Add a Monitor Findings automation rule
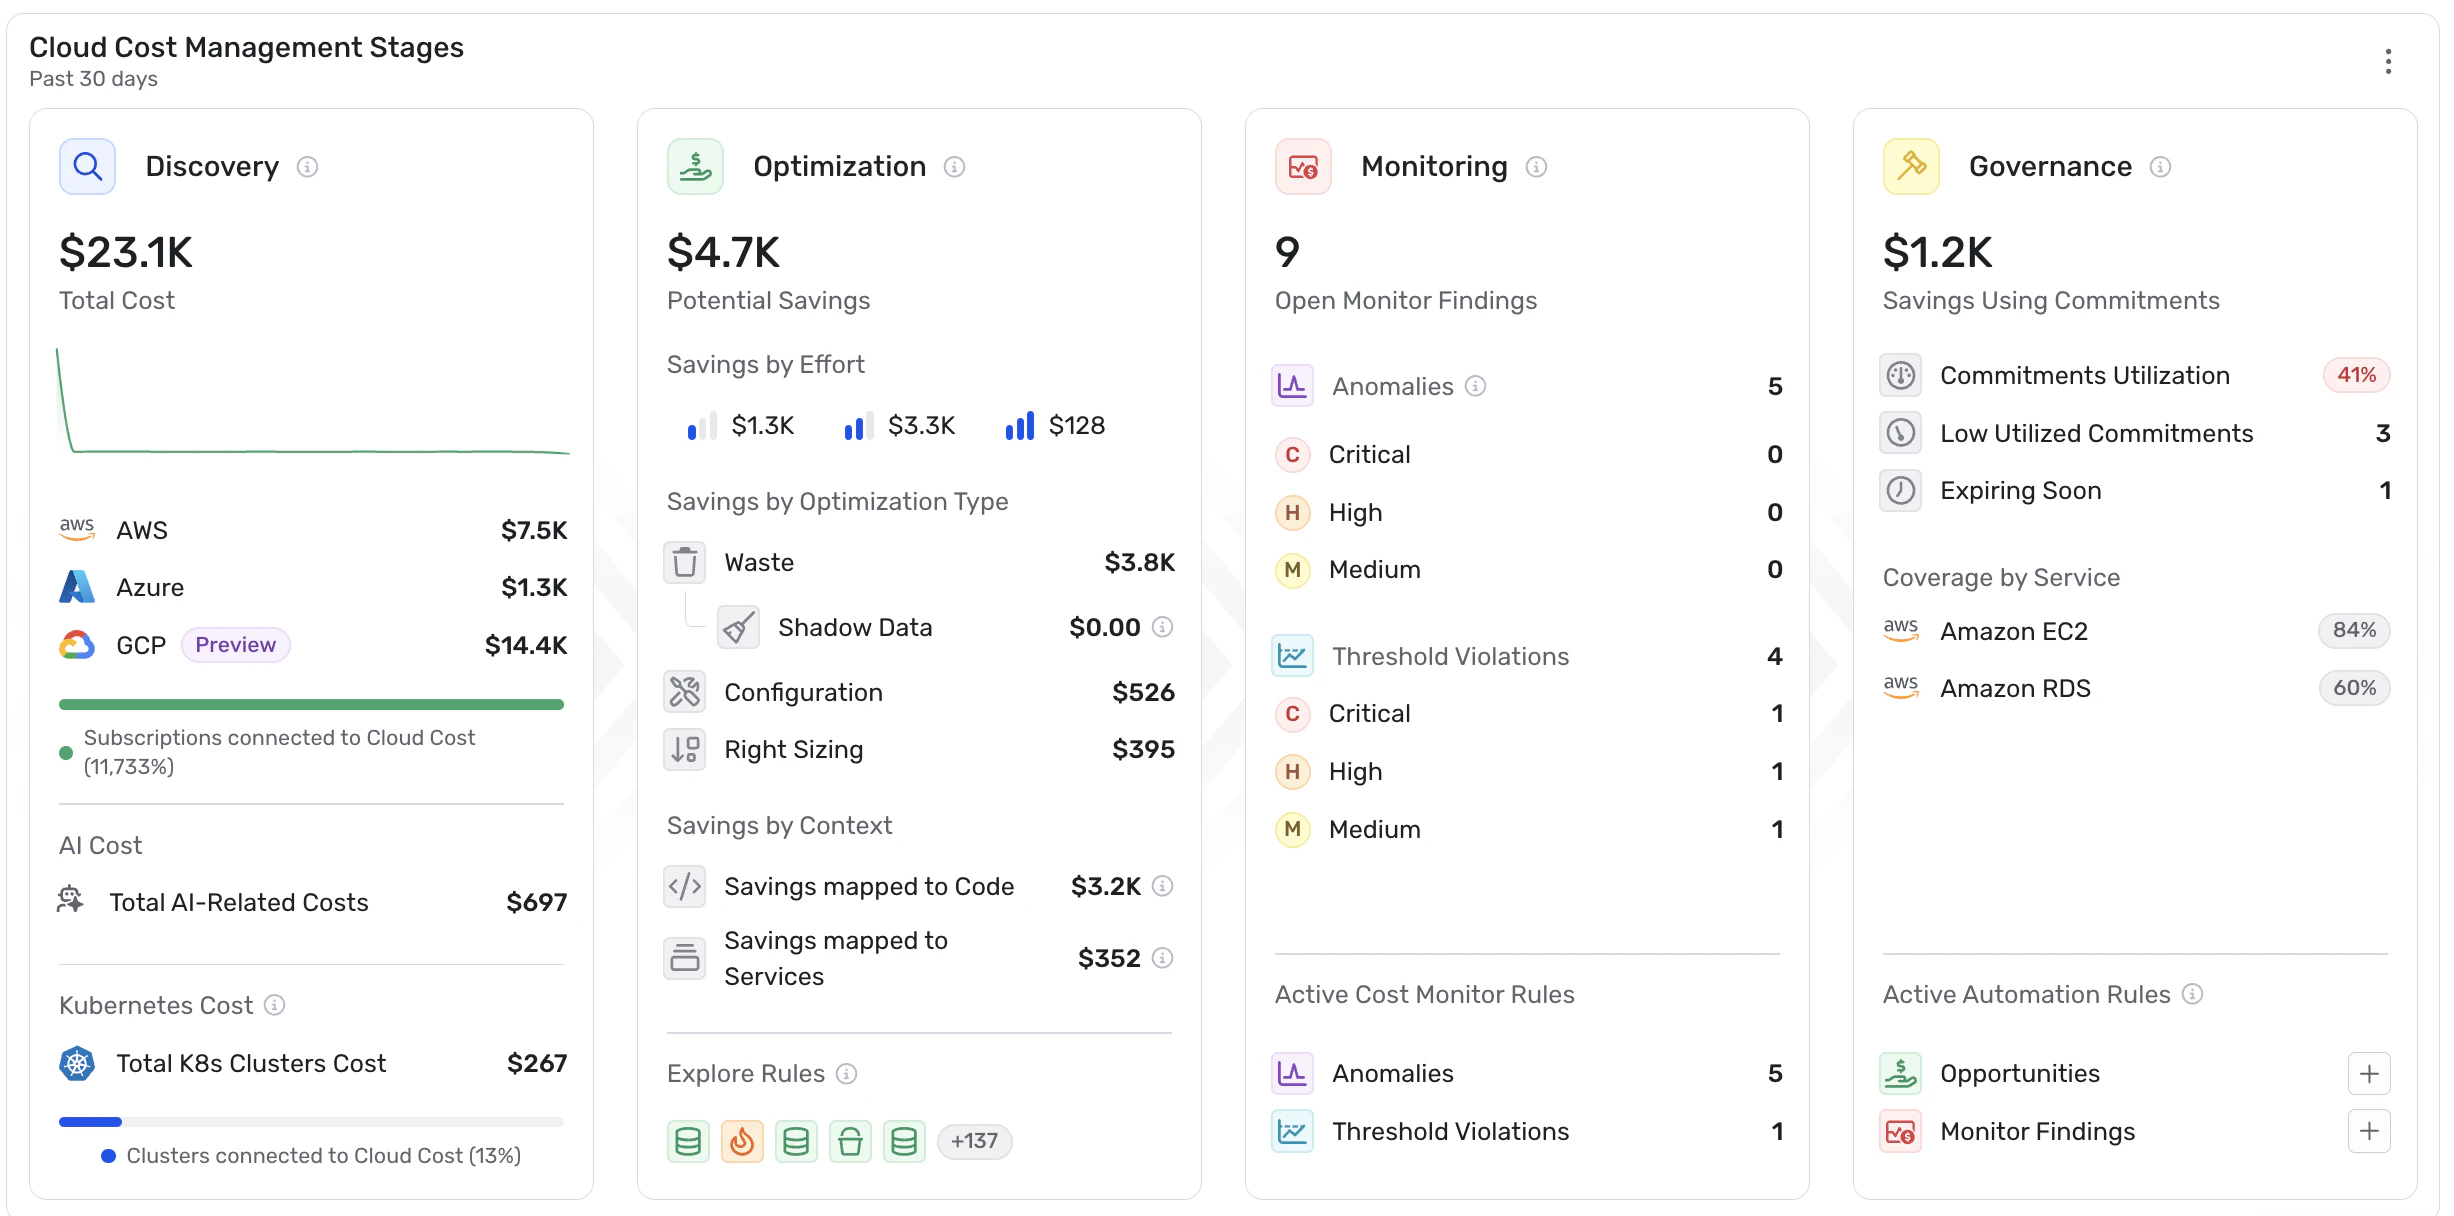 2369,1131
